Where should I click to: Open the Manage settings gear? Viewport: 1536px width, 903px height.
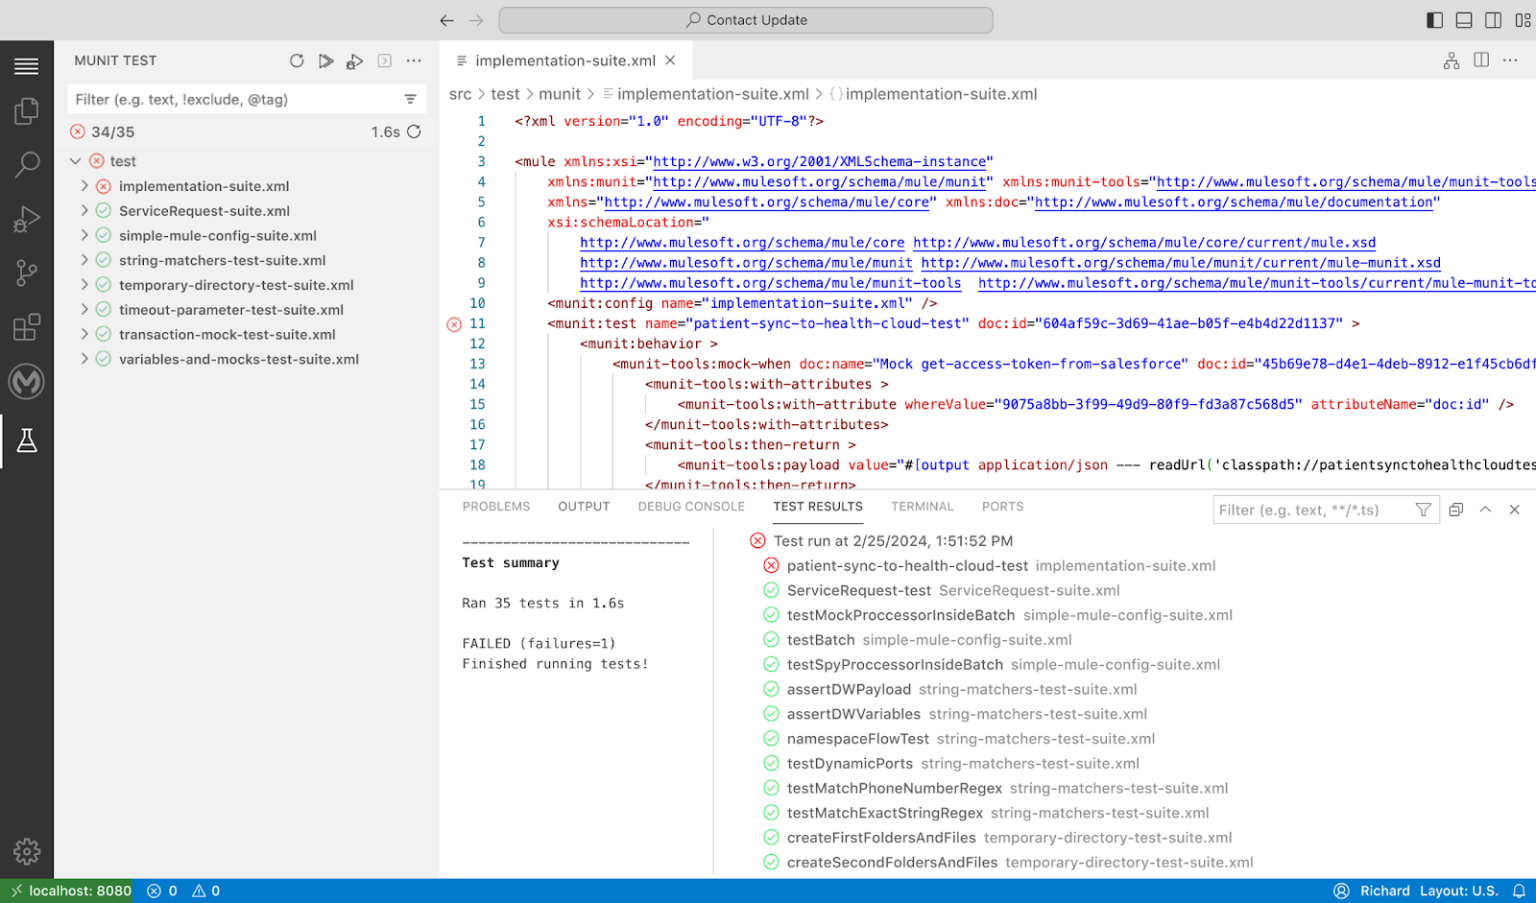[x=26, y=851]
